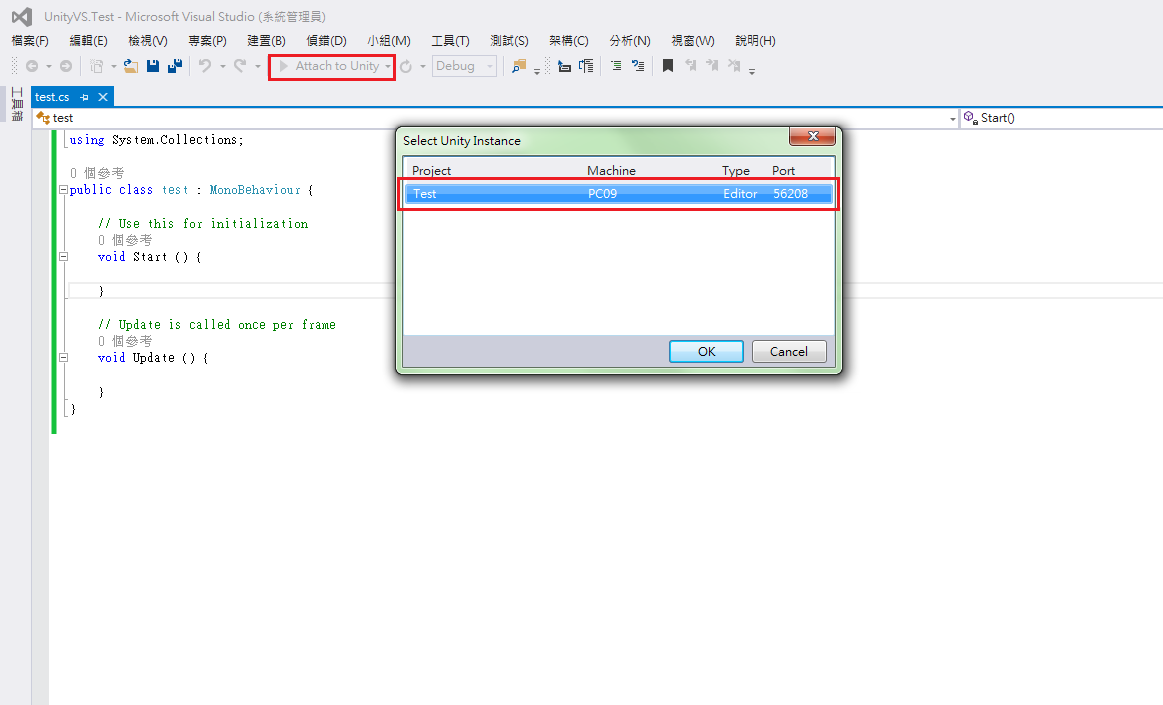
Task: Close the Select Unity Instance dialog
Action: 812,136
